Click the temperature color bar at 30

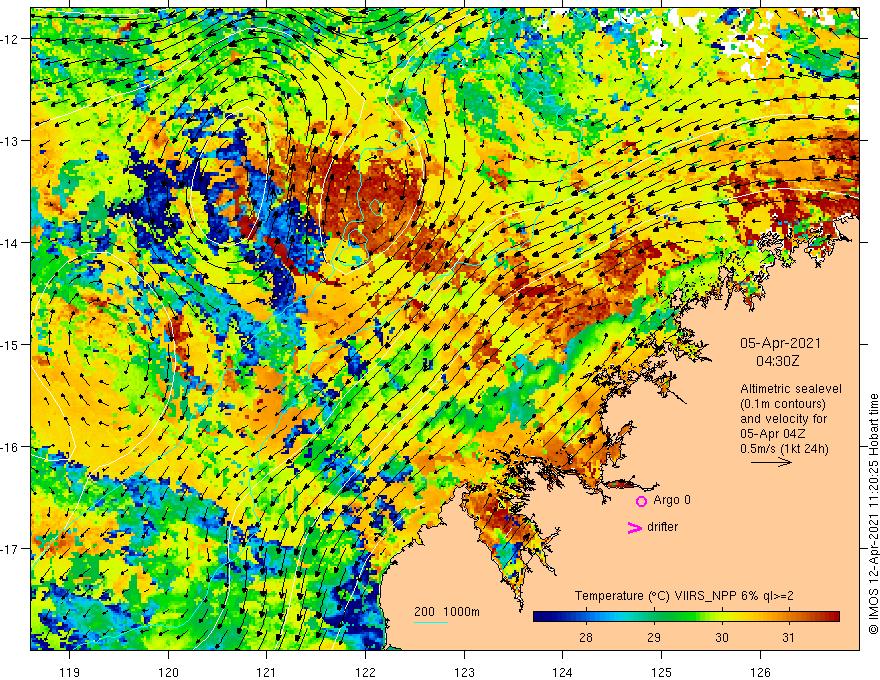pyautogui.click(x=722, y=617)
